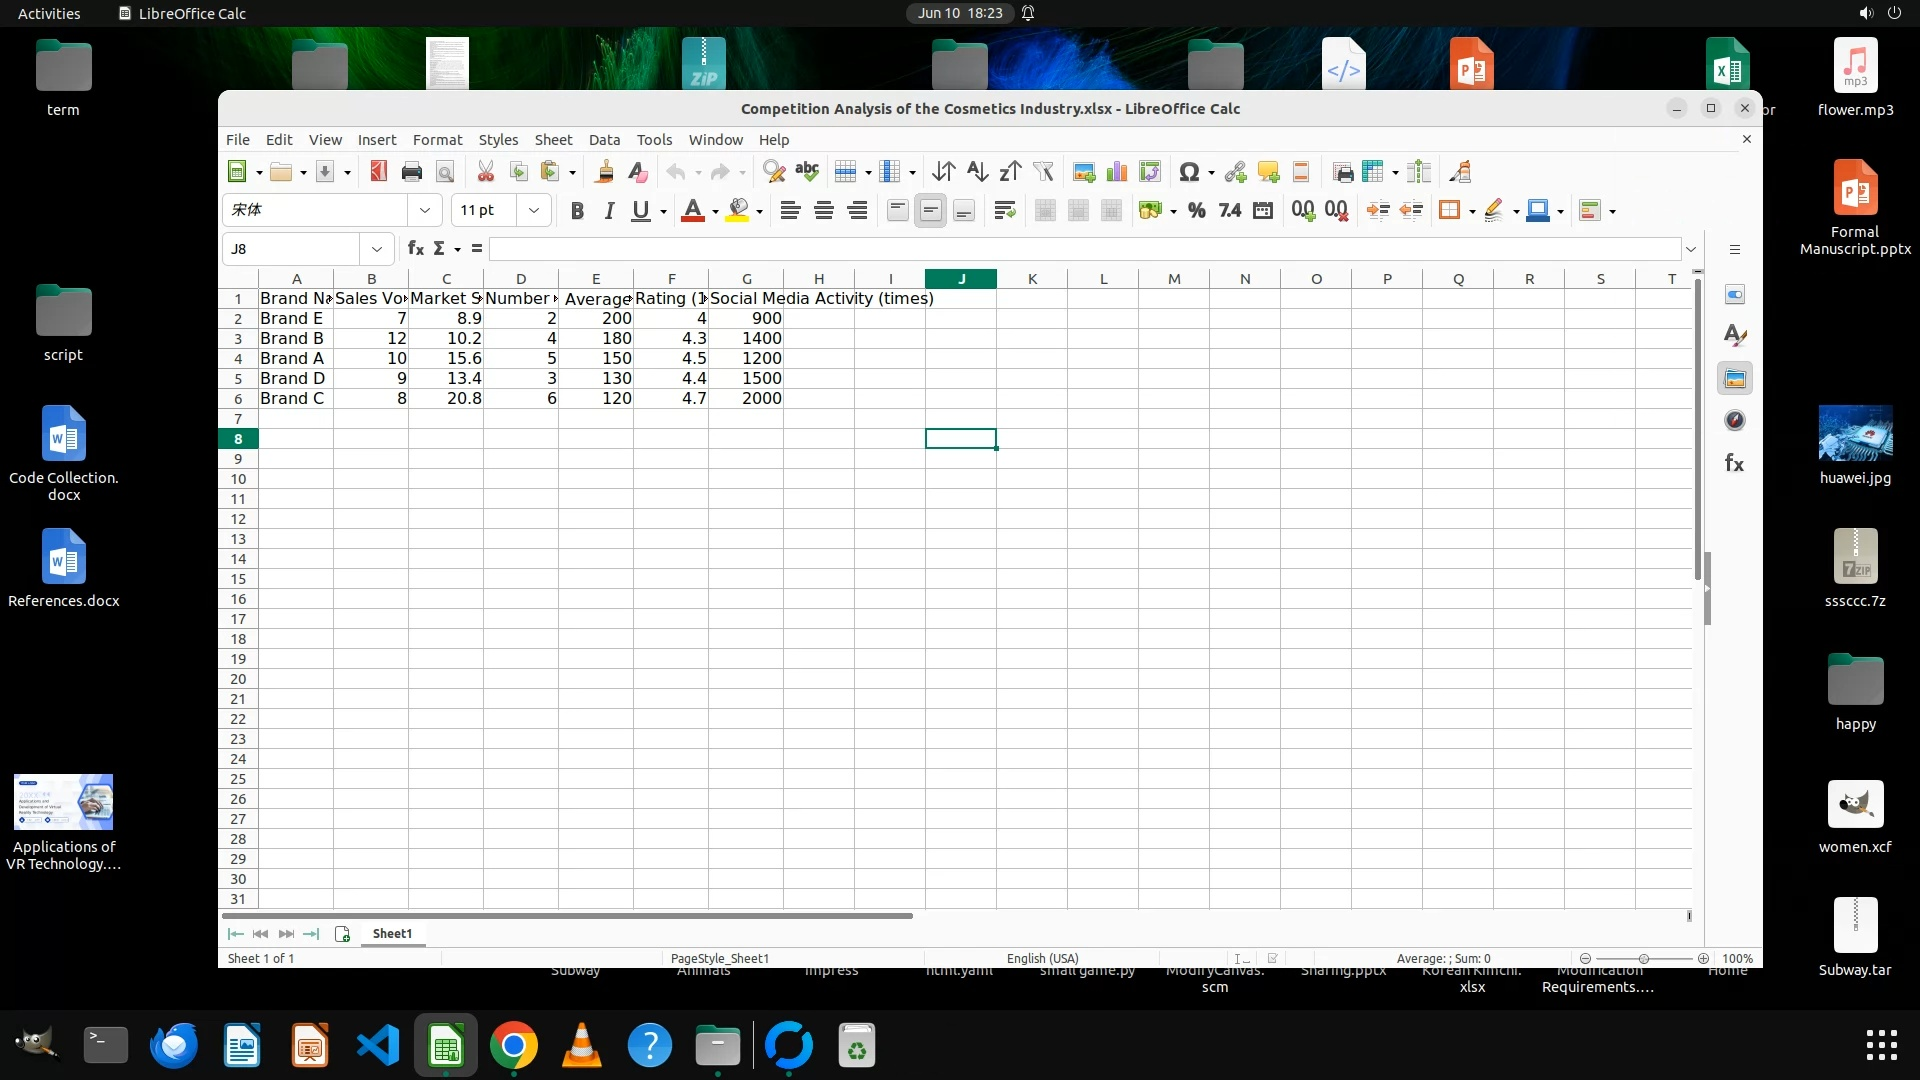Expand the Name Box dropdown arrow

377,249
